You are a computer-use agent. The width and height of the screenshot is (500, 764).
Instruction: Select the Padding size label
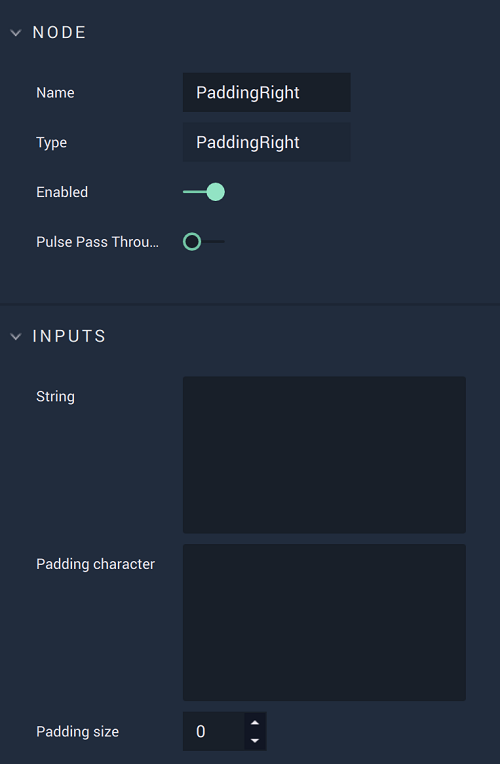coord(77,731)
